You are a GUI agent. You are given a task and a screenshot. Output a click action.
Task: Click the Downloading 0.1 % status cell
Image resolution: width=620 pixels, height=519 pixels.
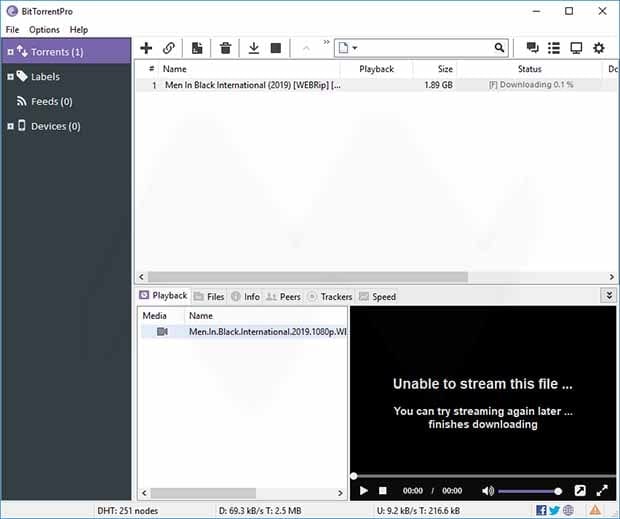pos(531,85)
